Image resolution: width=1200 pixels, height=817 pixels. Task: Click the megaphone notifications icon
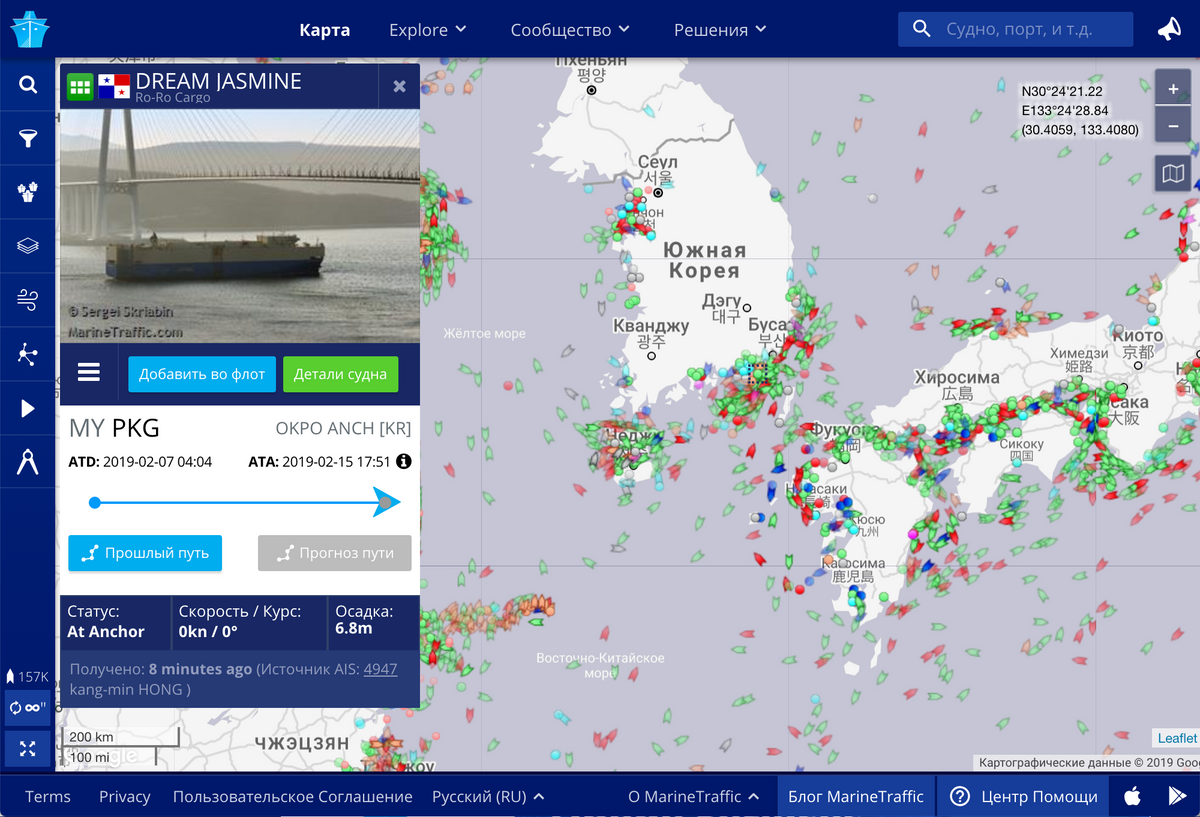[x=1168, y=30]
